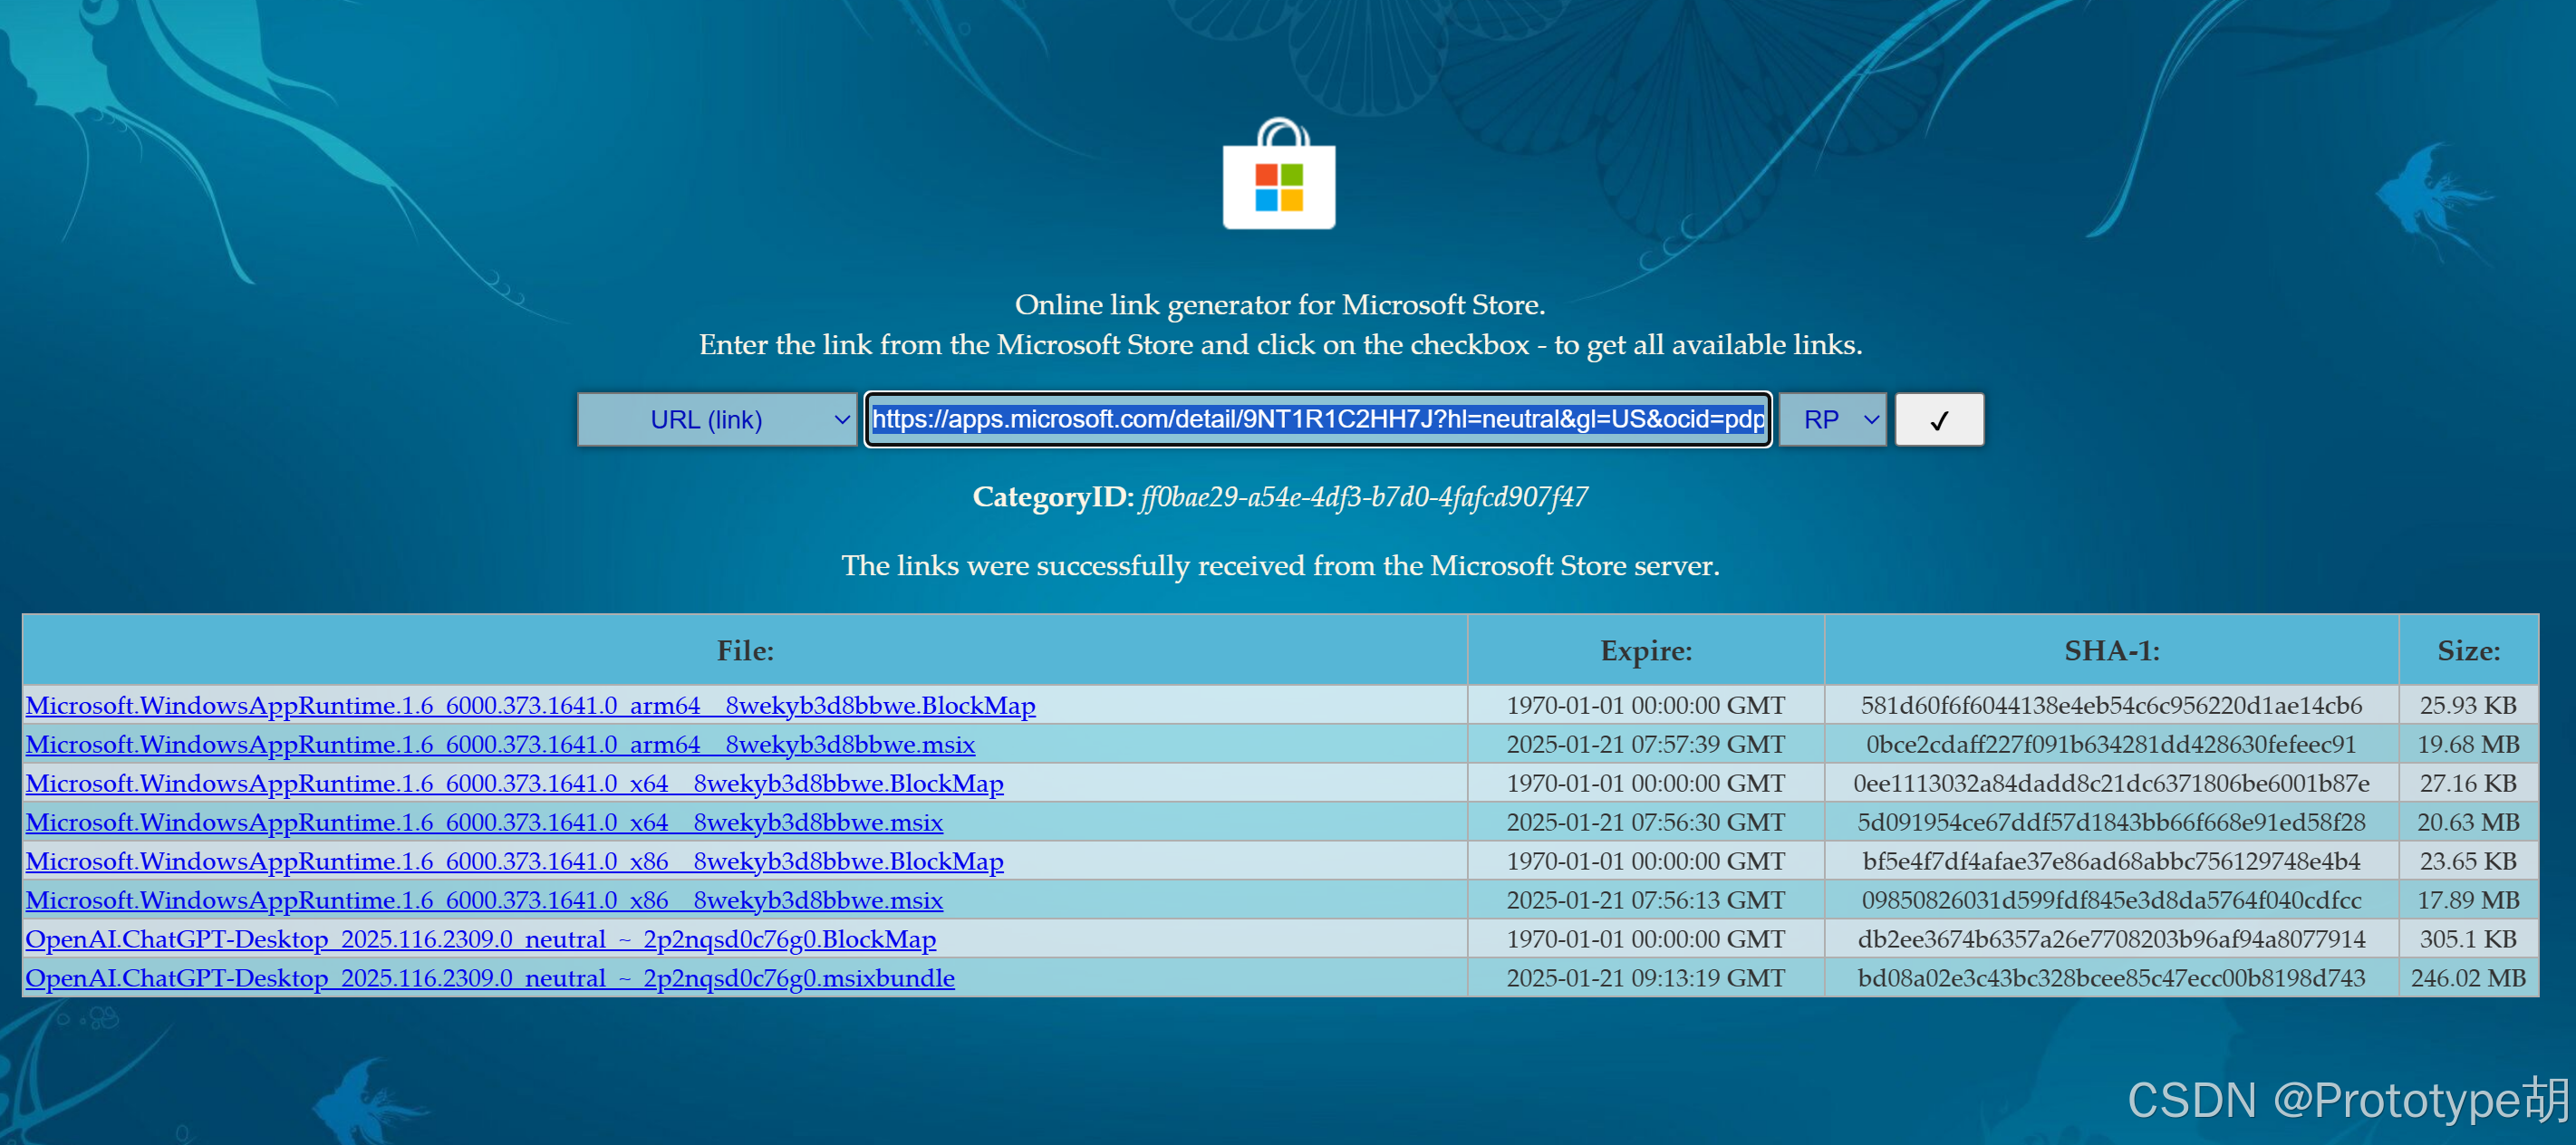Click the 25.93 KB size cell

click(x=2468, y=705)
